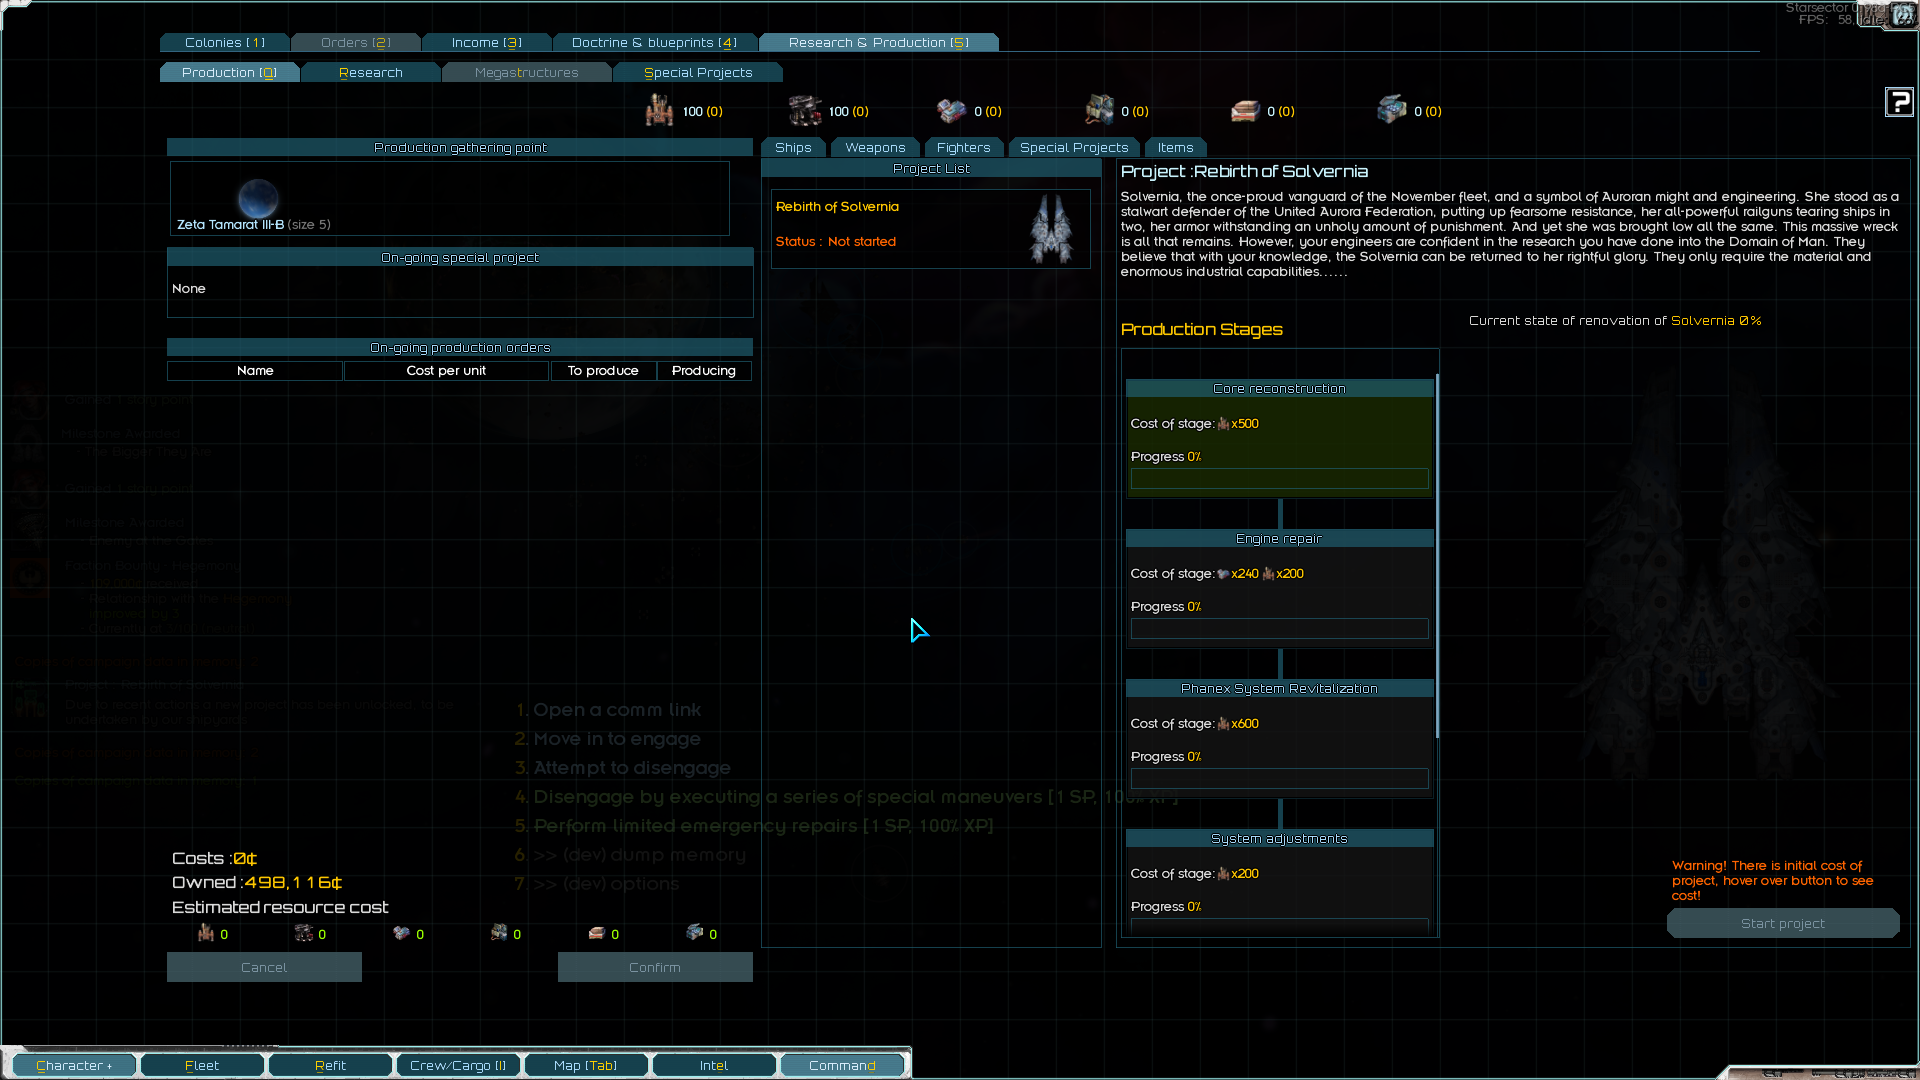Image resolution: width=1920 pixels, height=1080 pixels.
Task: Open the Intel screen
Action: click(x=714, y=1065)
